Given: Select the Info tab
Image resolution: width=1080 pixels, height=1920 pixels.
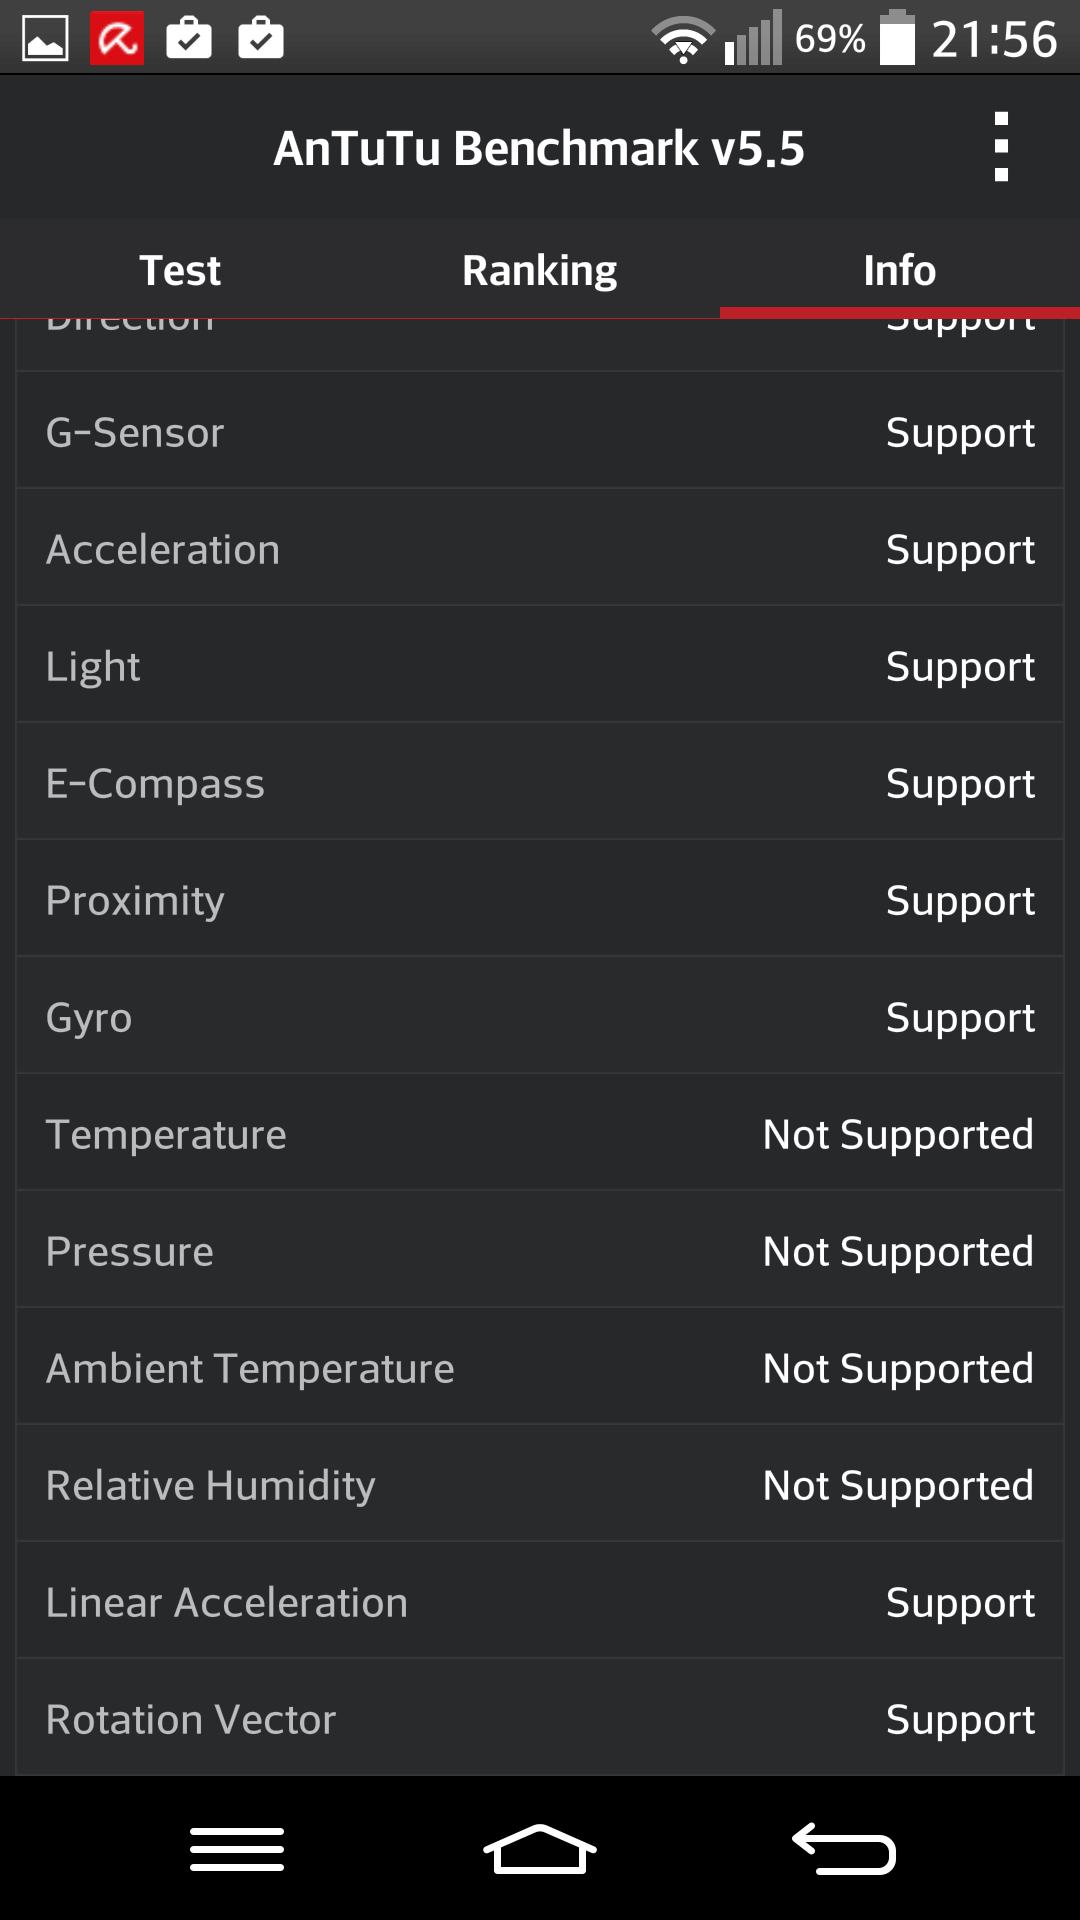Looking at the screenshot, I should [x=900, y=270].
